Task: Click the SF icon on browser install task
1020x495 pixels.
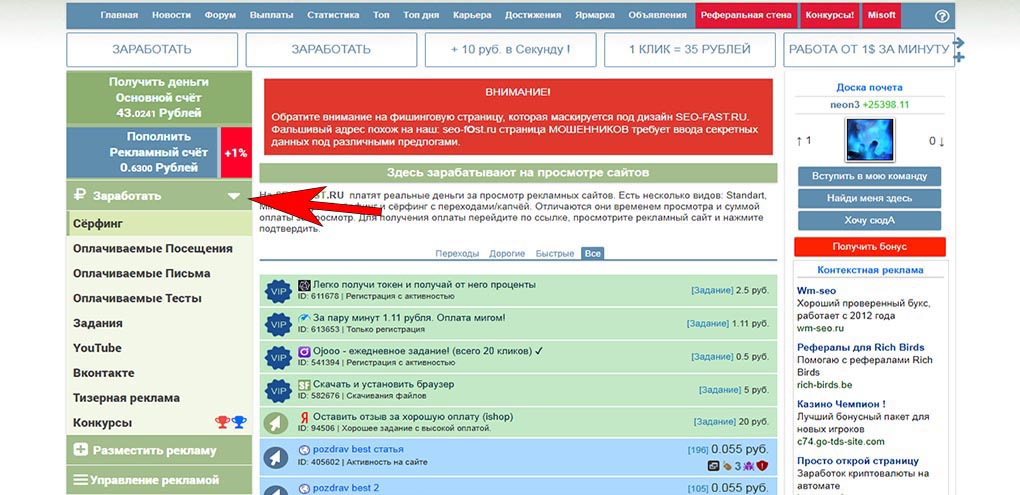Action: (304, 384)
